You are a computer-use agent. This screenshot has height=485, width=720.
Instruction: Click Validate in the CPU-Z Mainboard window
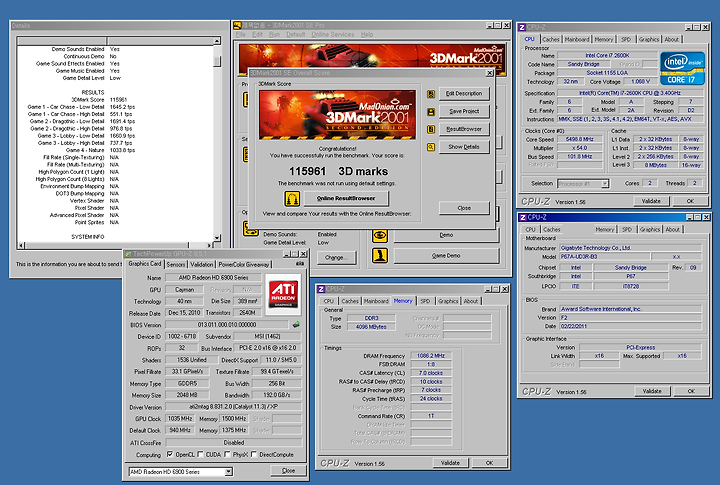point(652,391)
